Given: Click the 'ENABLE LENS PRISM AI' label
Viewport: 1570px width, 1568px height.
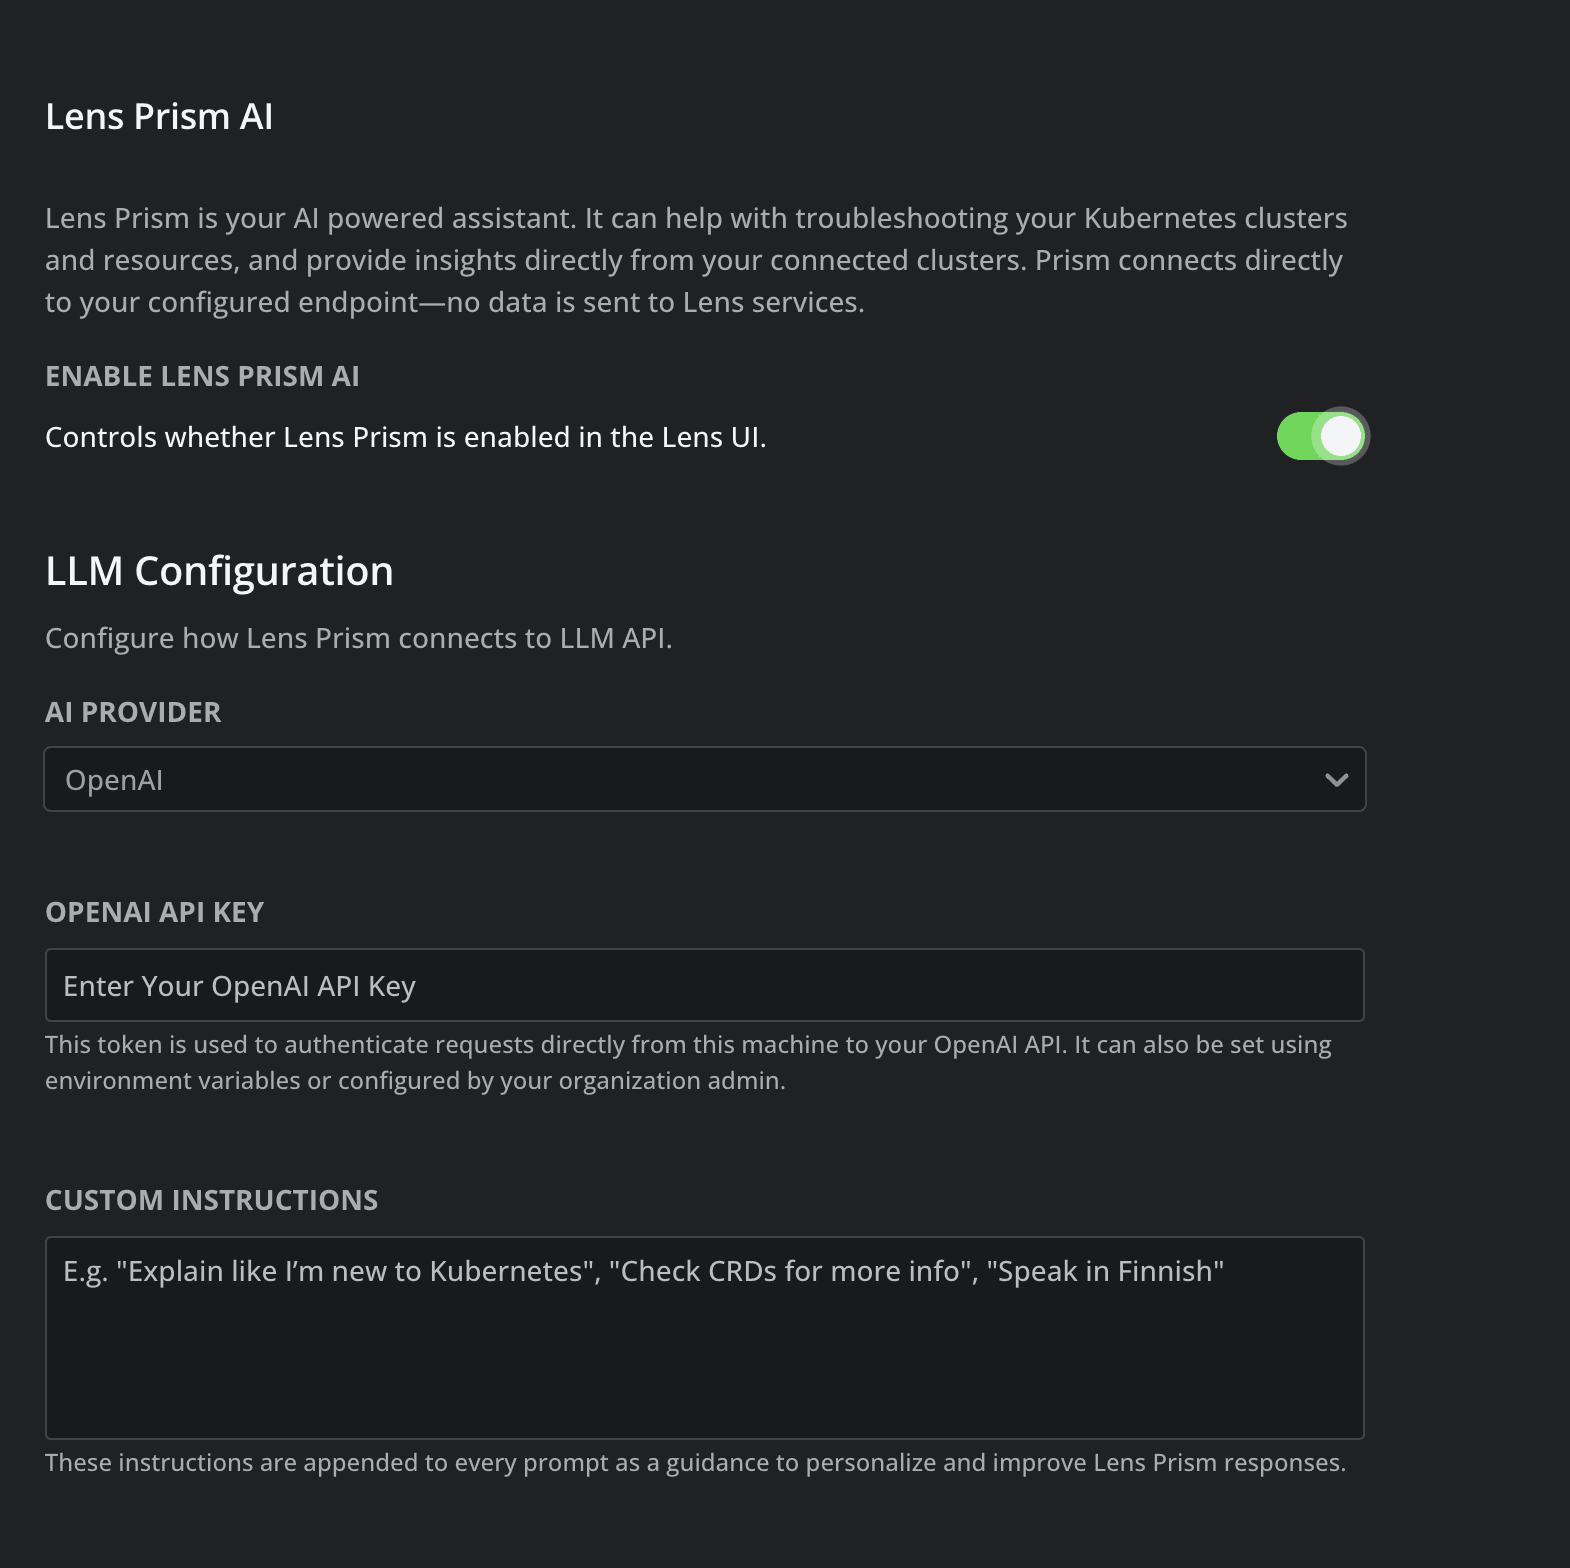Looking at the screenshot, I should 202,376.
